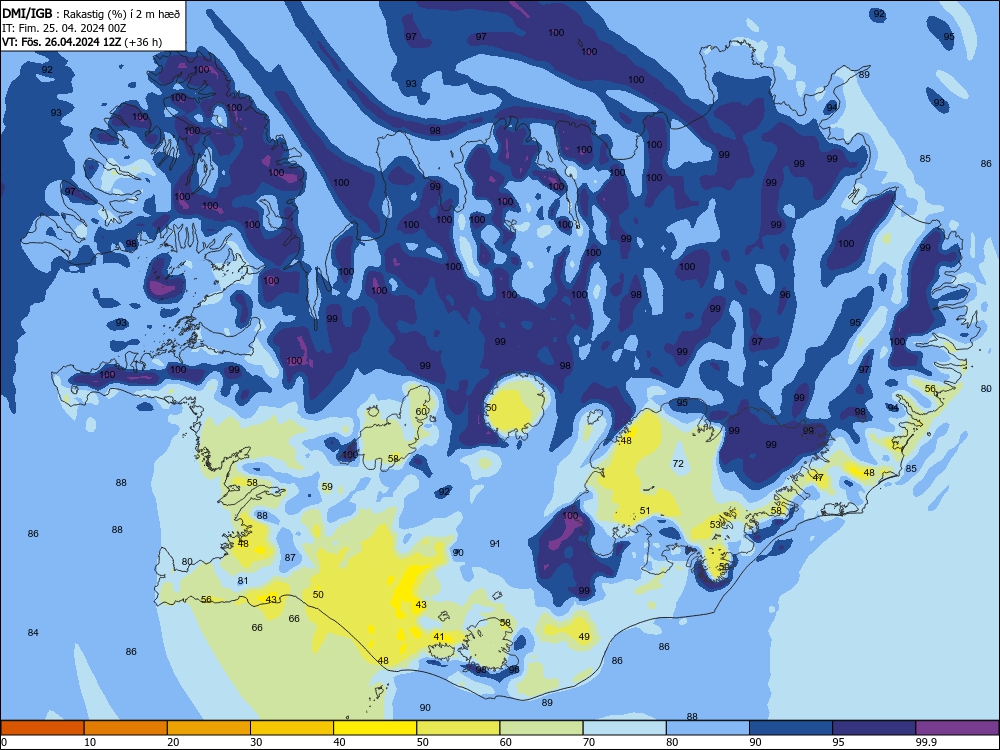The image size is (1000, 750).
Task: Click the 40–50 bright yellow legend swatch
Action: coord(375,728)
